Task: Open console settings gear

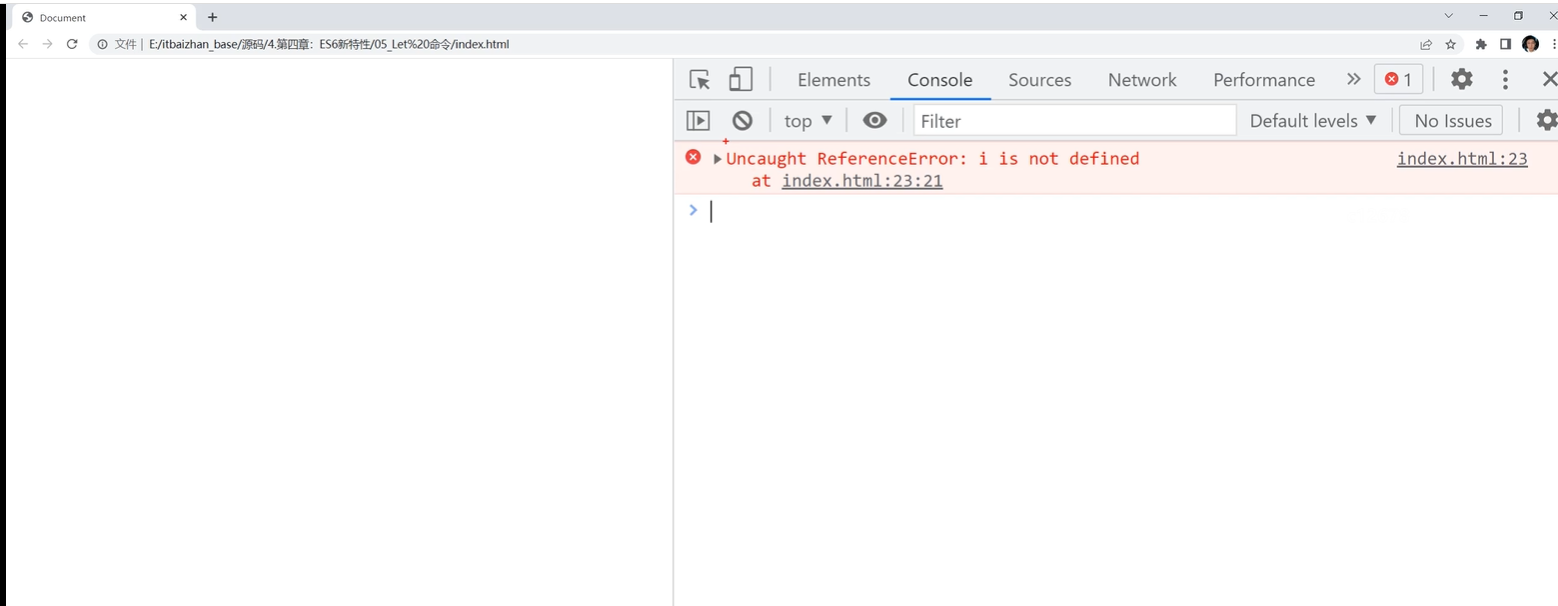Action: tap(1547, 120)
